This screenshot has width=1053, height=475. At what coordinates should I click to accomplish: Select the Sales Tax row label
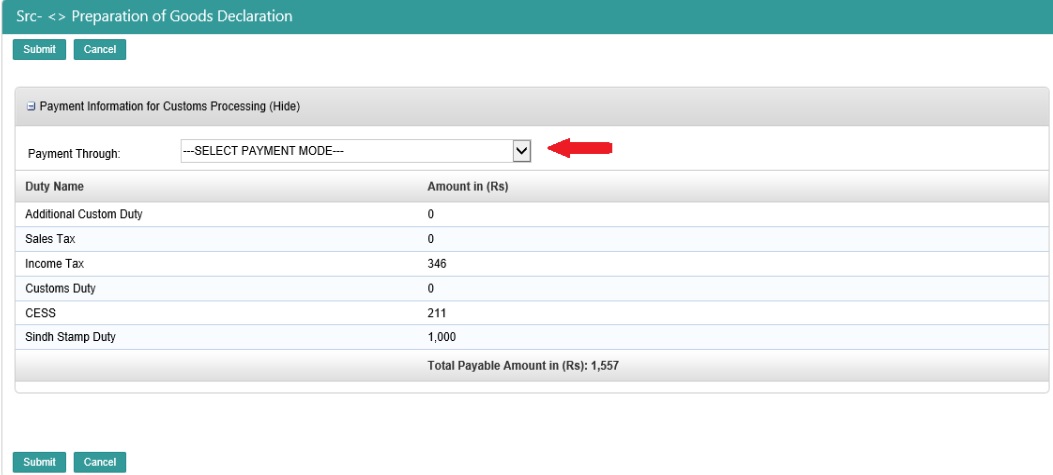[x=50, y=239]
